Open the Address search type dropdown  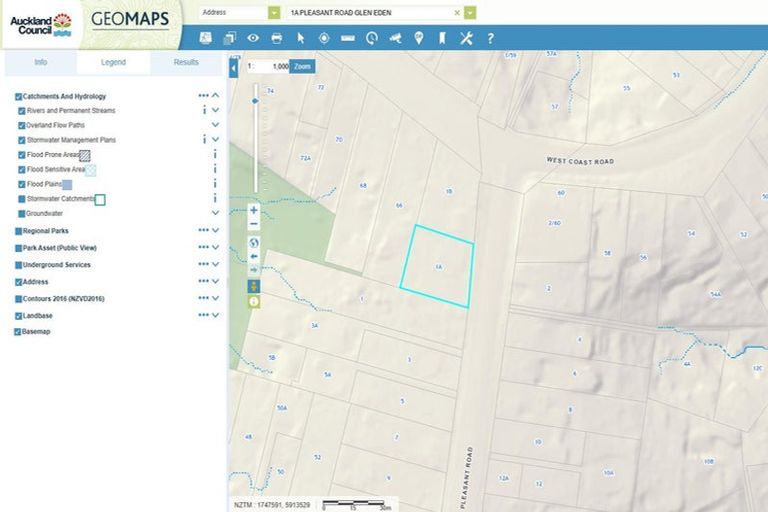tap(274, 13)
